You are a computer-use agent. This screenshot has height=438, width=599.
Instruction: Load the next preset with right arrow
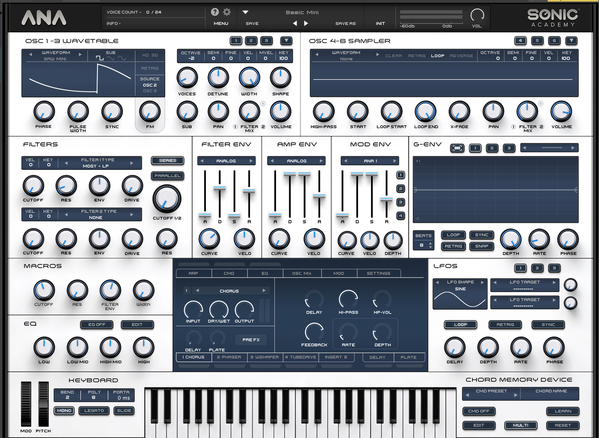point(306,23)
